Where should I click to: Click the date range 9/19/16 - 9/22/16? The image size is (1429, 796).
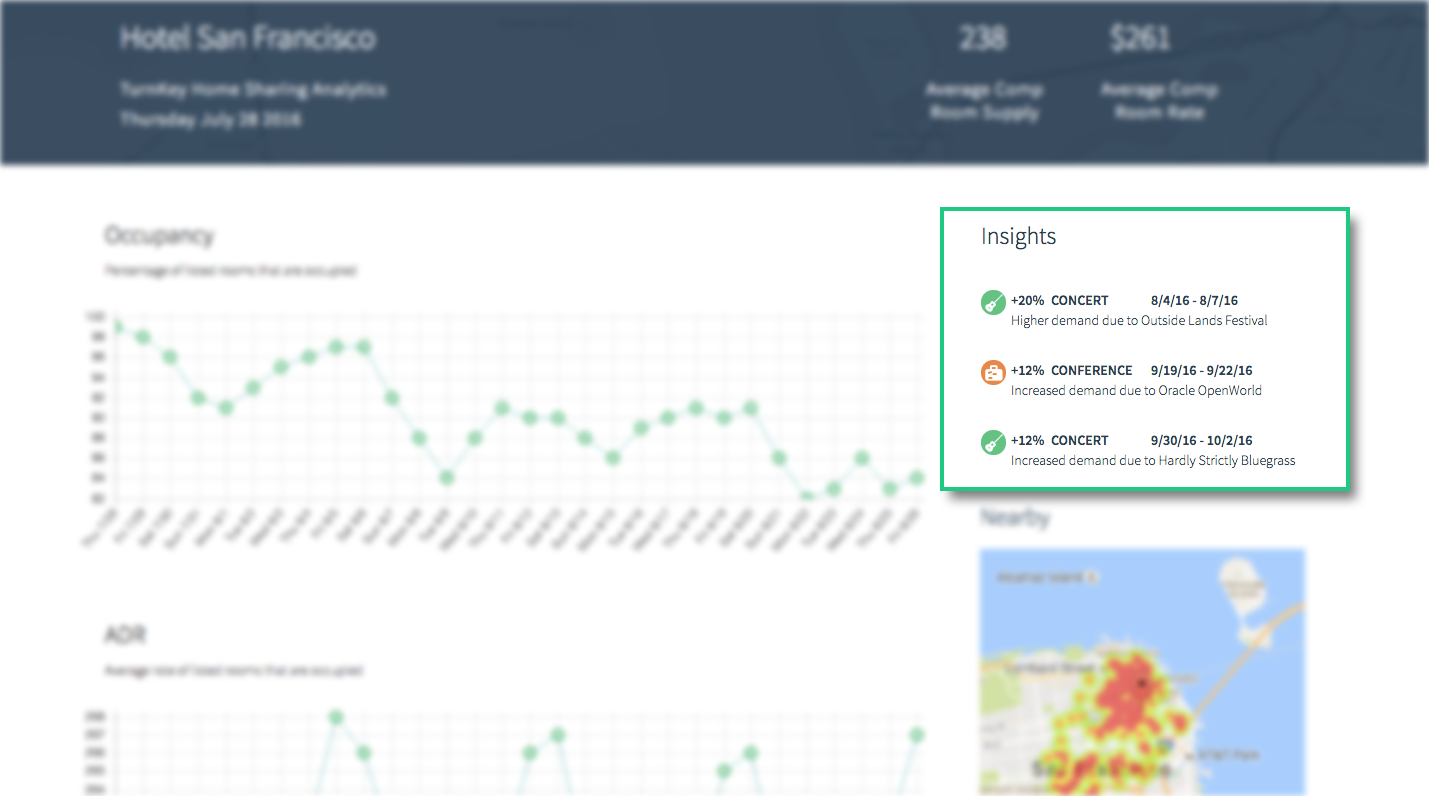pos(1201,370)
